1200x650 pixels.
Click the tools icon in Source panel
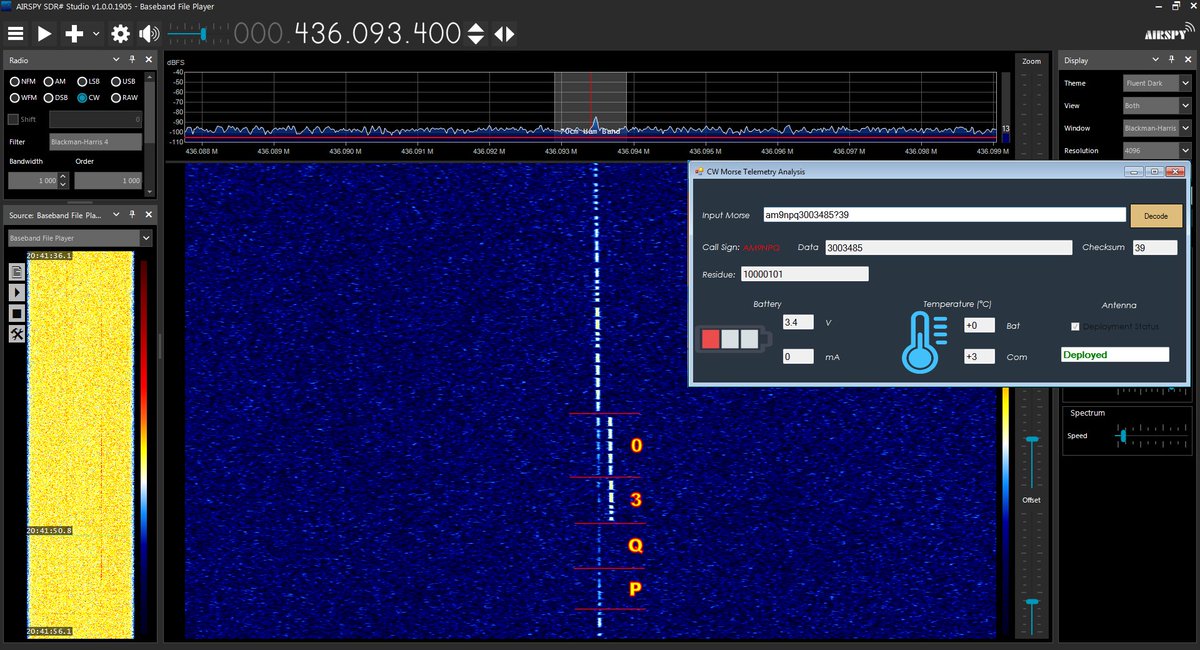pyautogui.click(x=16, y=334)
